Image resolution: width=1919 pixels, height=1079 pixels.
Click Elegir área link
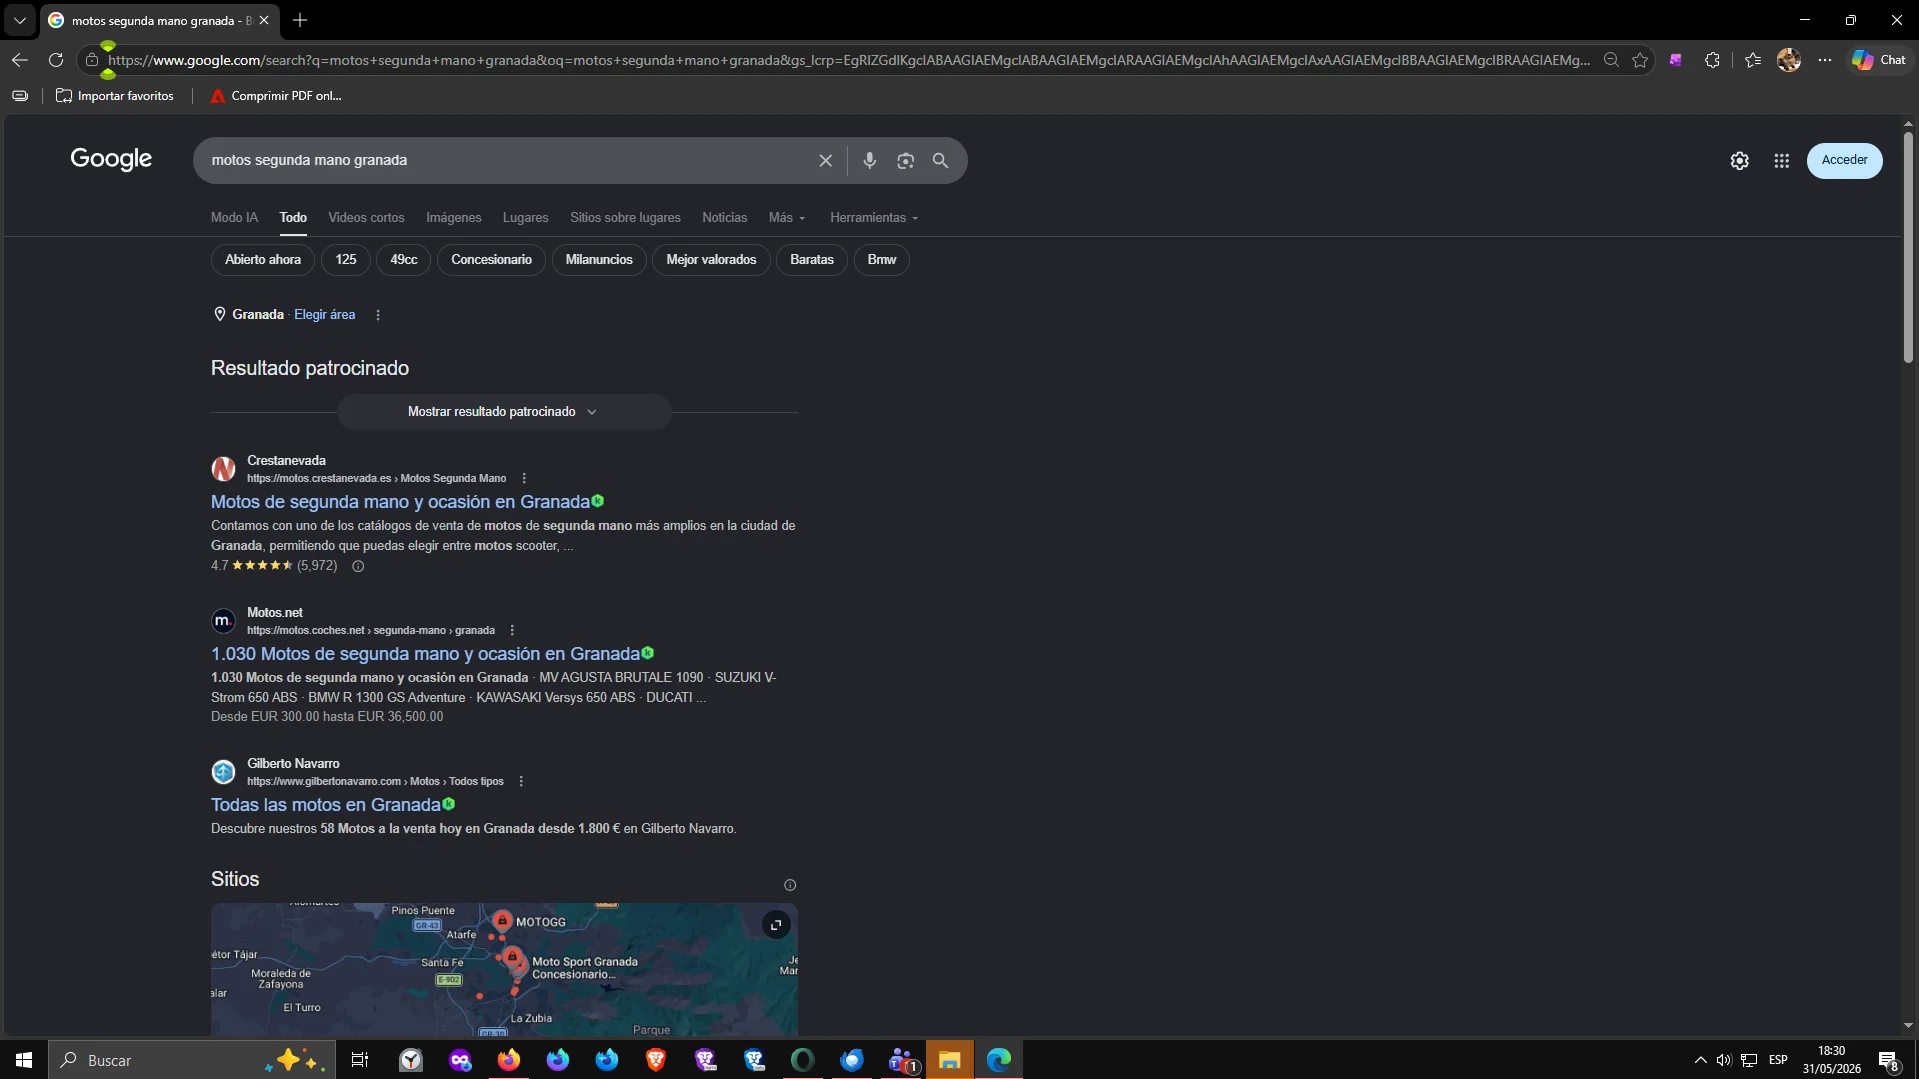coord(324,315)
